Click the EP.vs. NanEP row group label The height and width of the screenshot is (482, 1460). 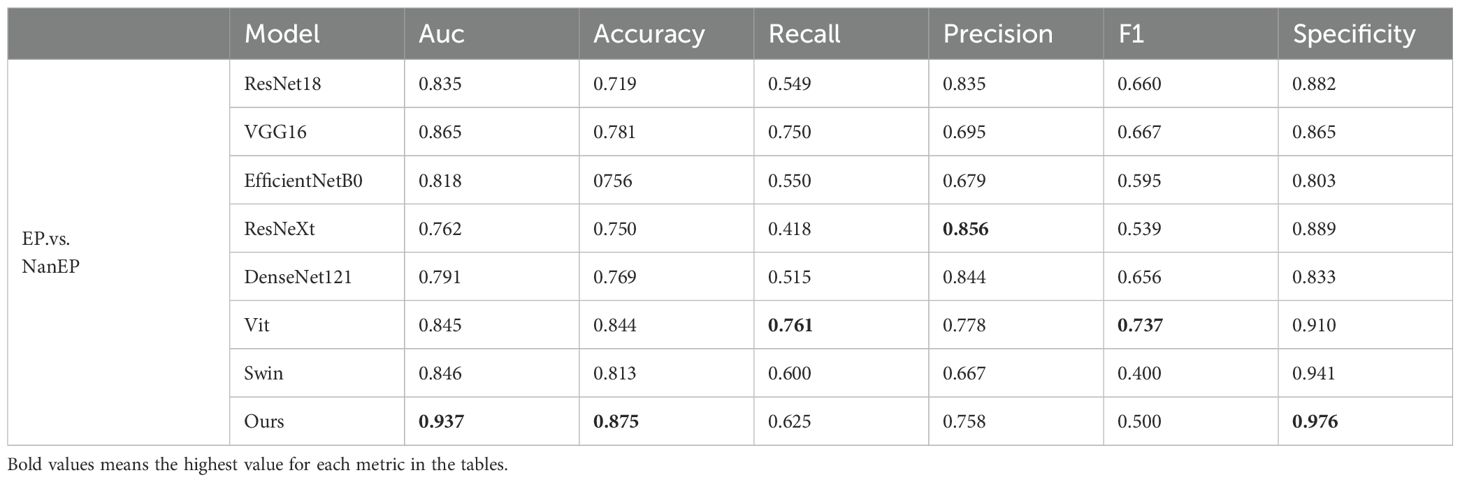click(x=51, y=252)
